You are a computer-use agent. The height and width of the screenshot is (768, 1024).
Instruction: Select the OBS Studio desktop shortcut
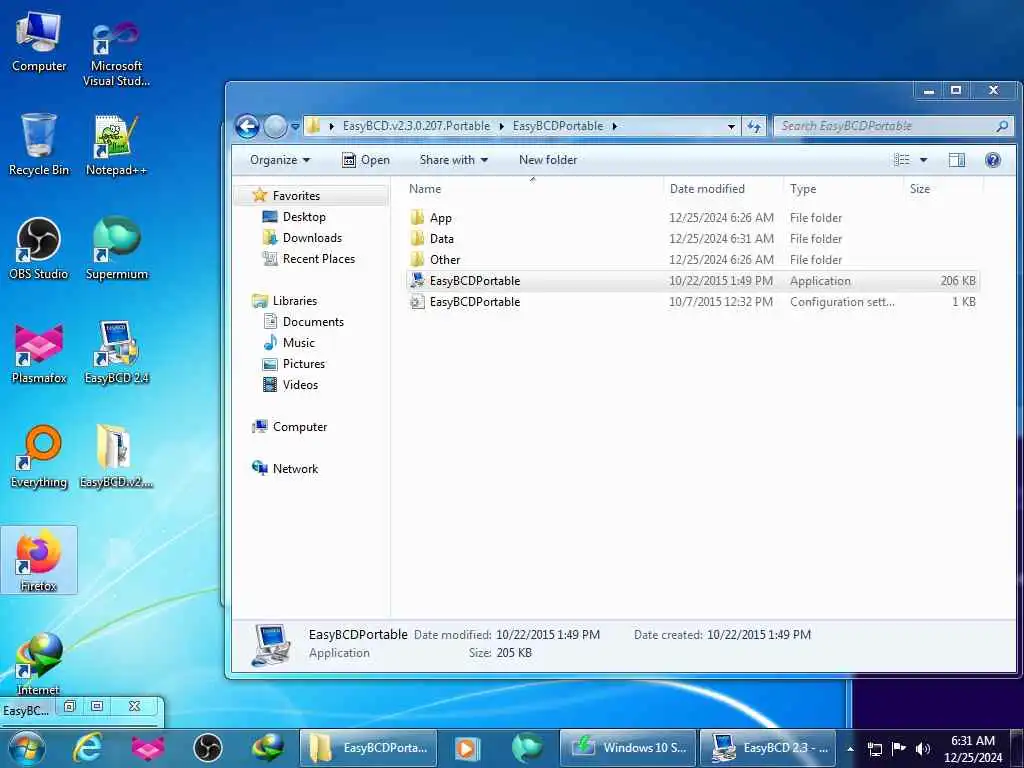click(x=39, y=249)
